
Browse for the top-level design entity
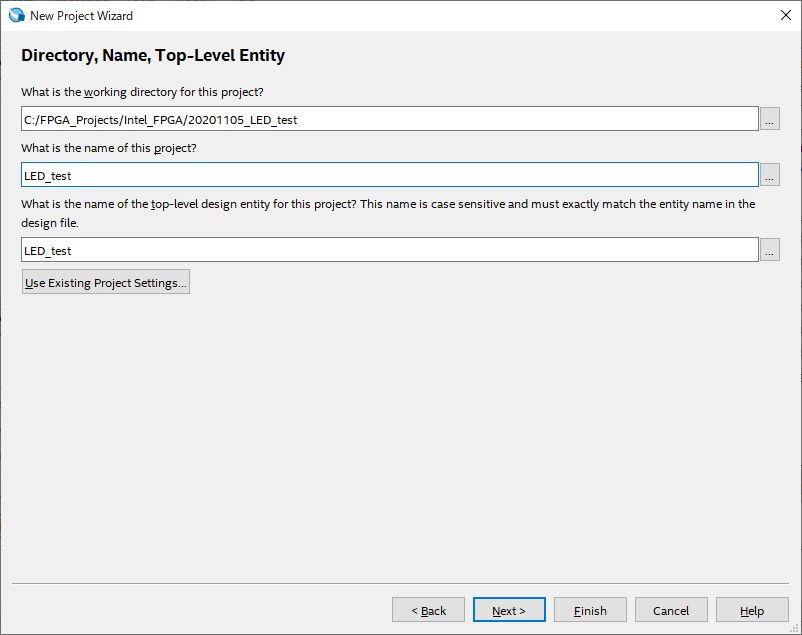(x=770, y=250)
